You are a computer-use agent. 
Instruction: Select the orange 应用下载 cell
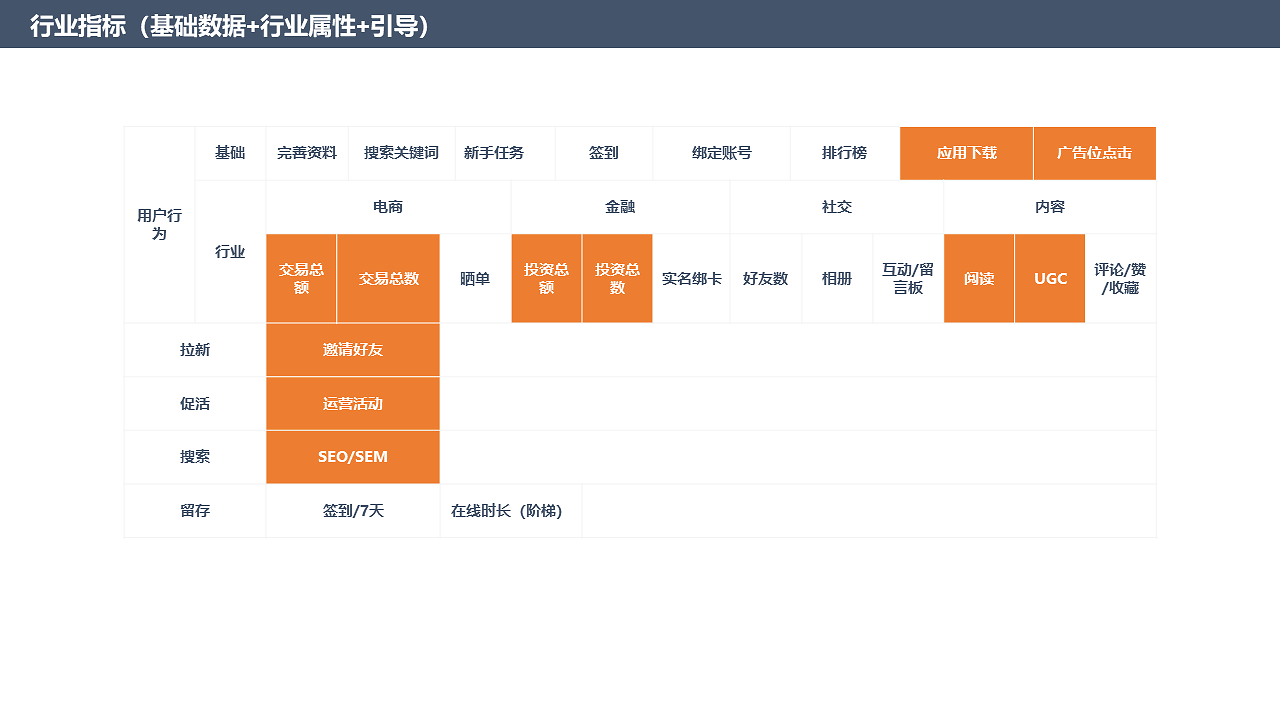[x=966, y=153]
